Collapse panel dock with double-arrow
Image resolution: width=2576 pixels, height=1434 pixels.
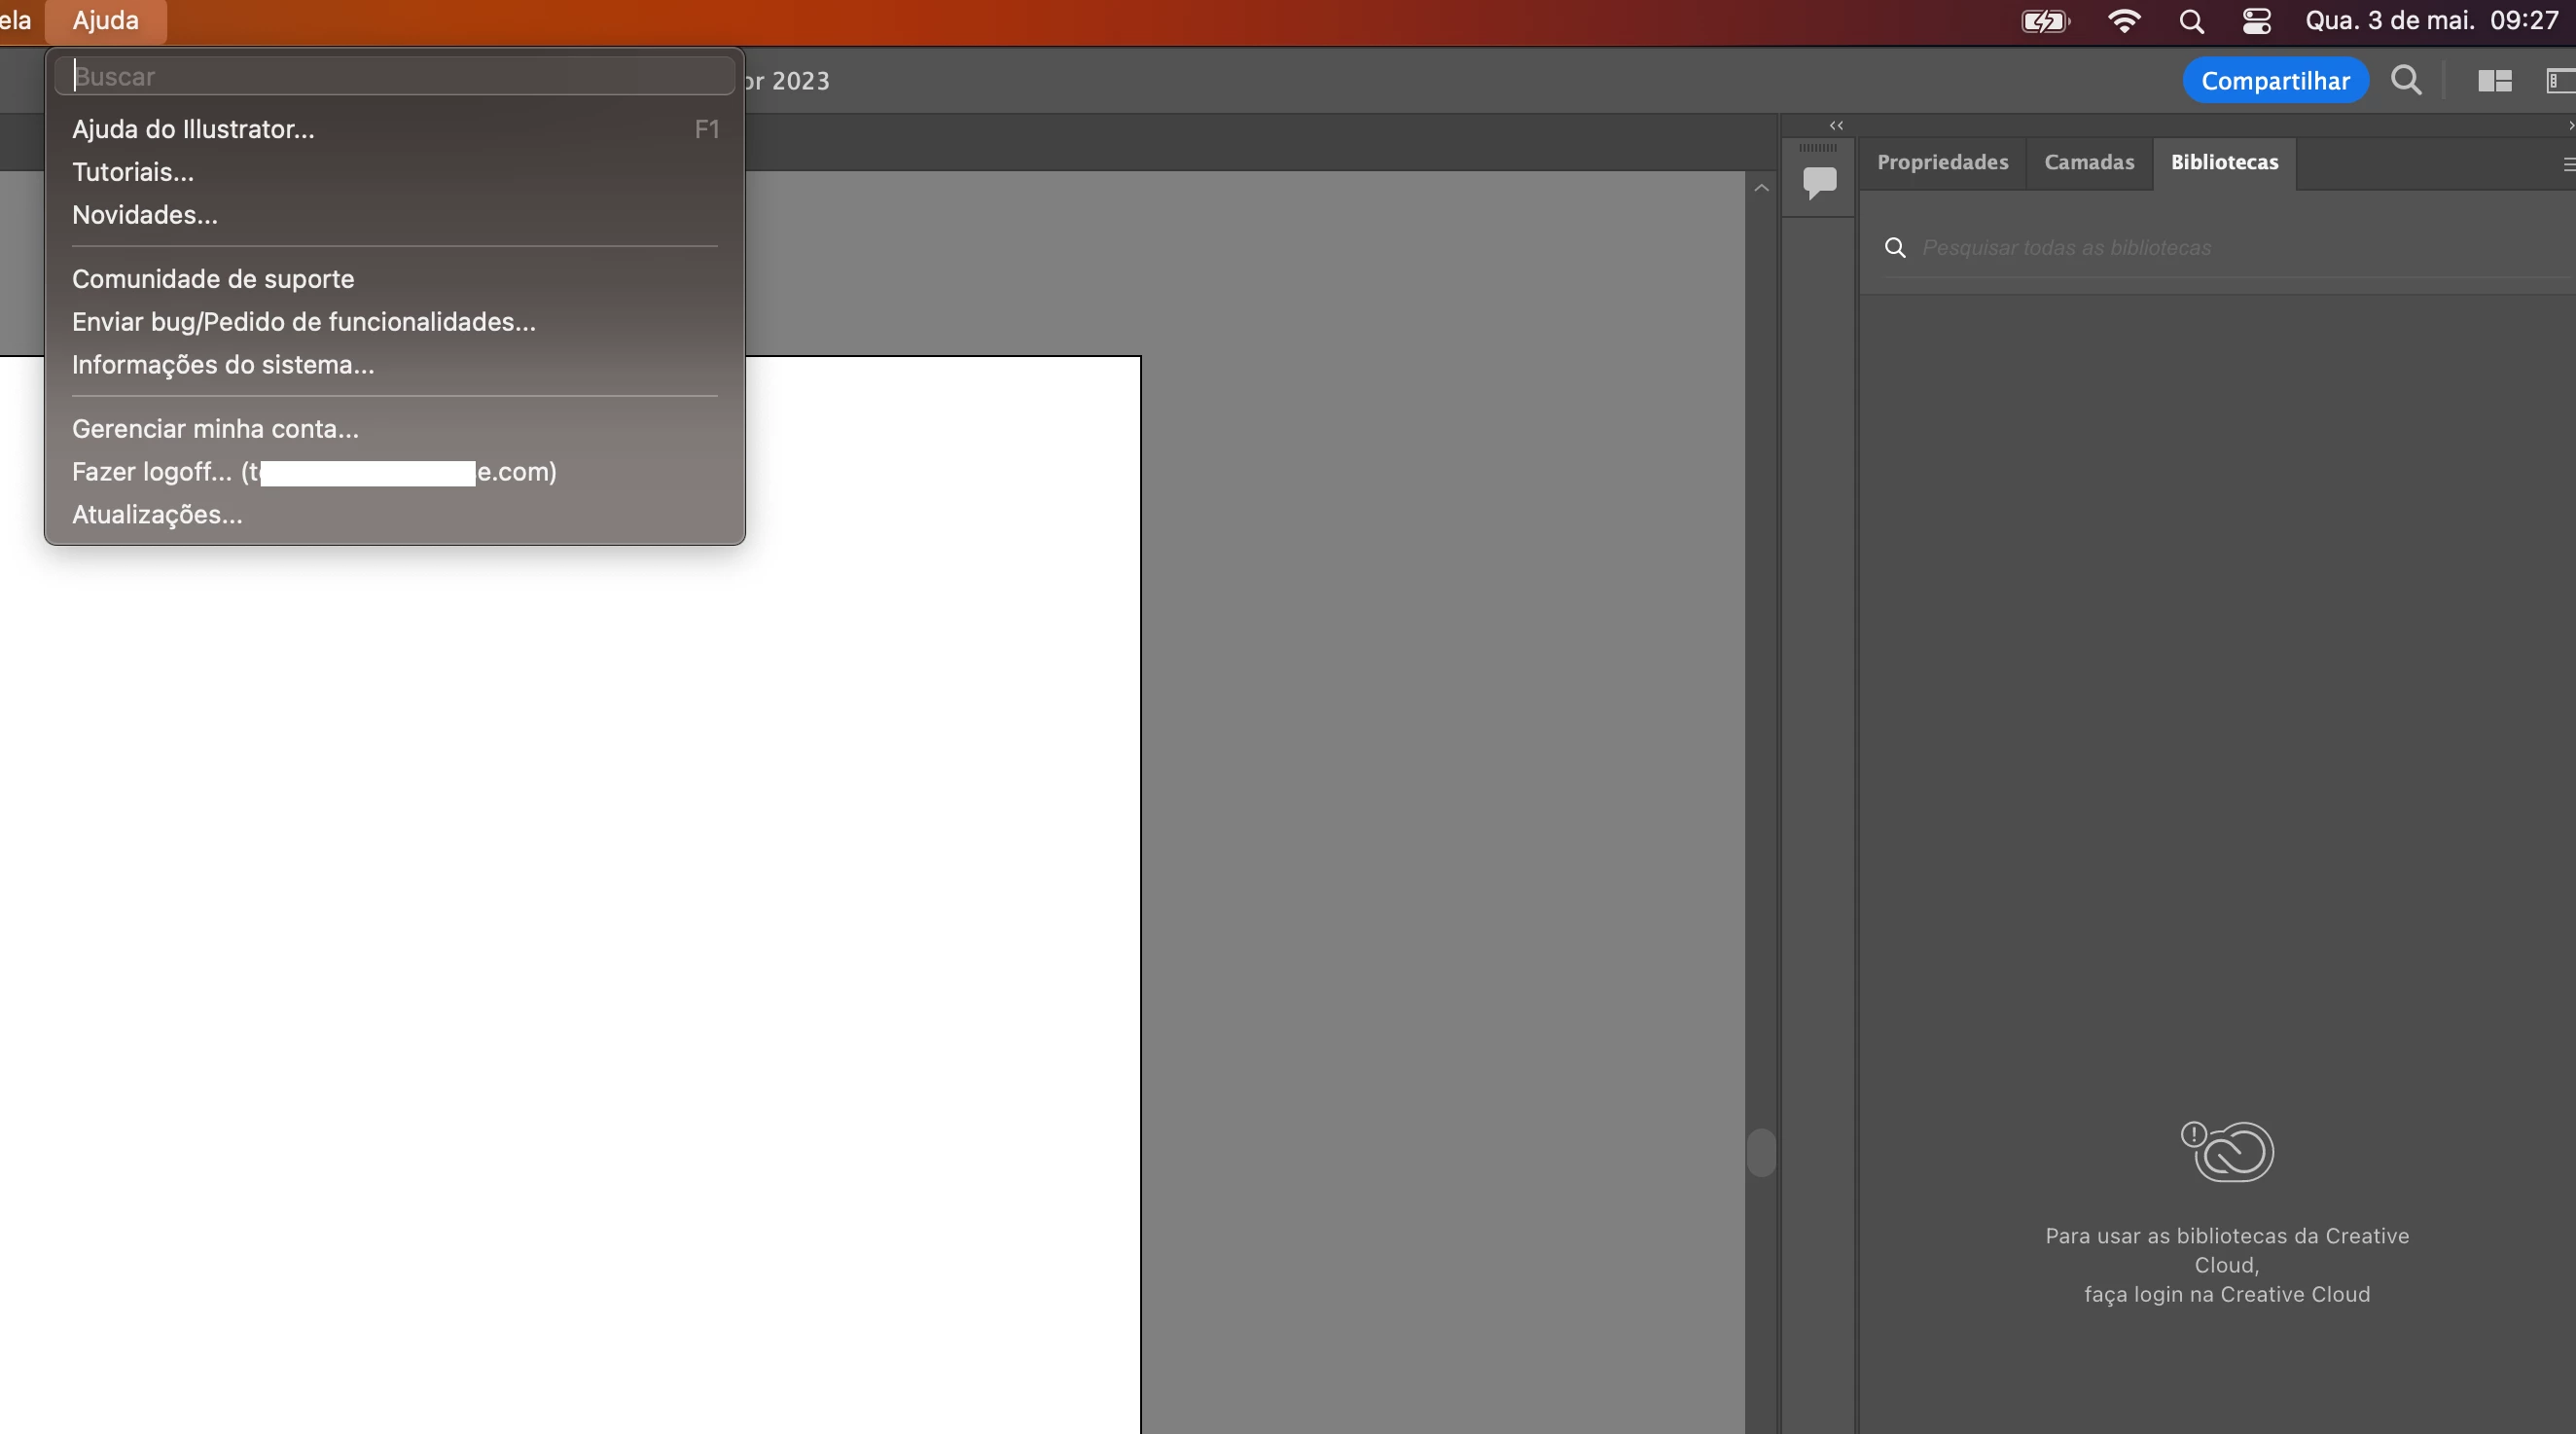pyautogui.click(x=1836, y=126)
